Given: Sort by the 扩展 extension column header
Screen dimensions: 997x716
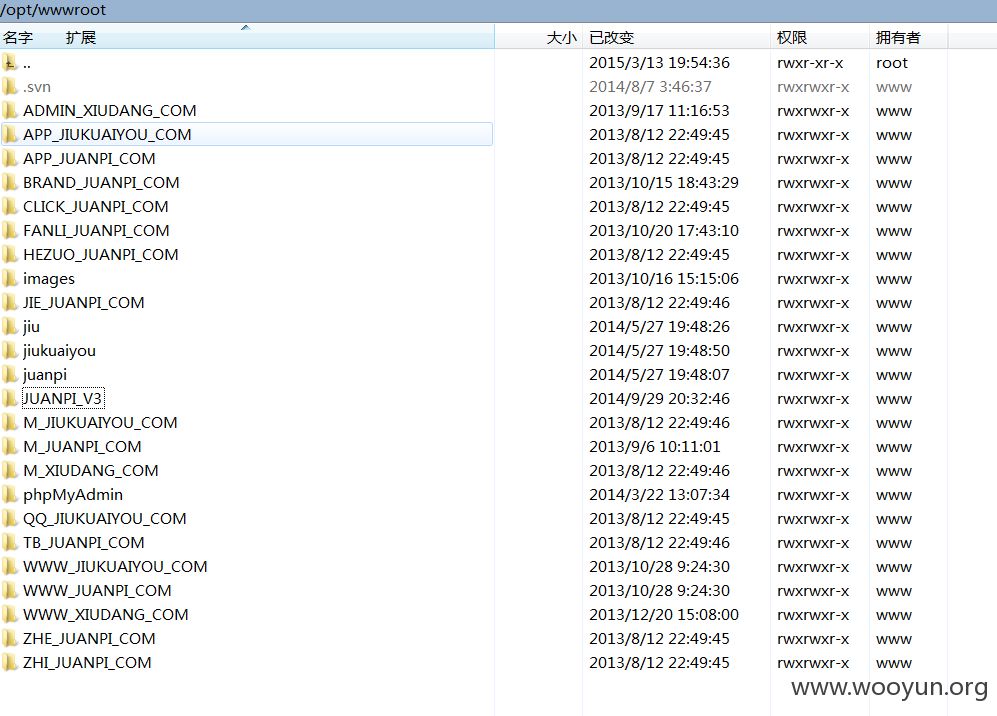Looking at the screenshot, I should point(81,38).
